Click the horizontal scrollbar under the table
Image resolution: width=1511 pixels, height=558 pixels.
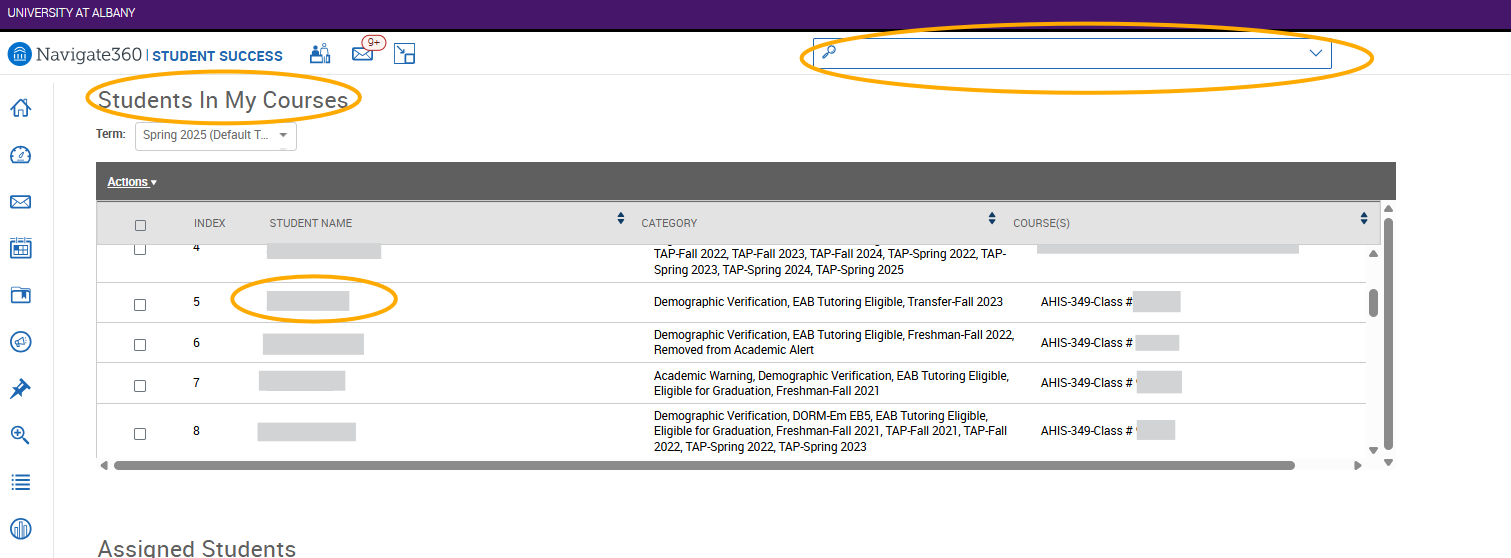(x=703, y=465)
